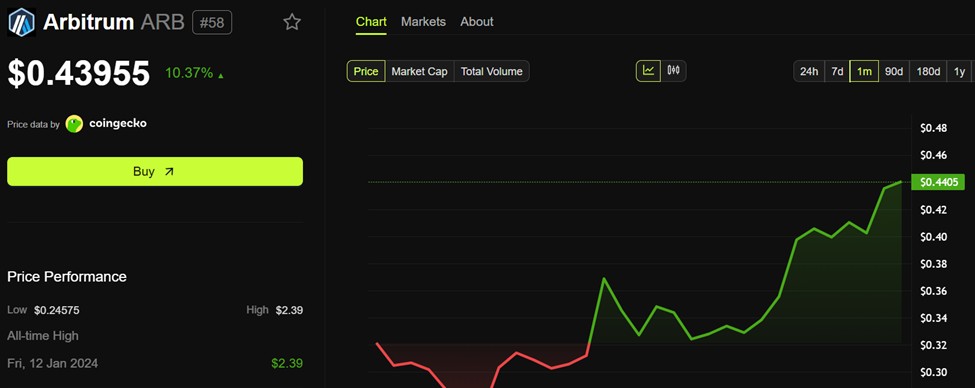Set chart range to 1m
975x388 pixels.
tap(864, 72)
